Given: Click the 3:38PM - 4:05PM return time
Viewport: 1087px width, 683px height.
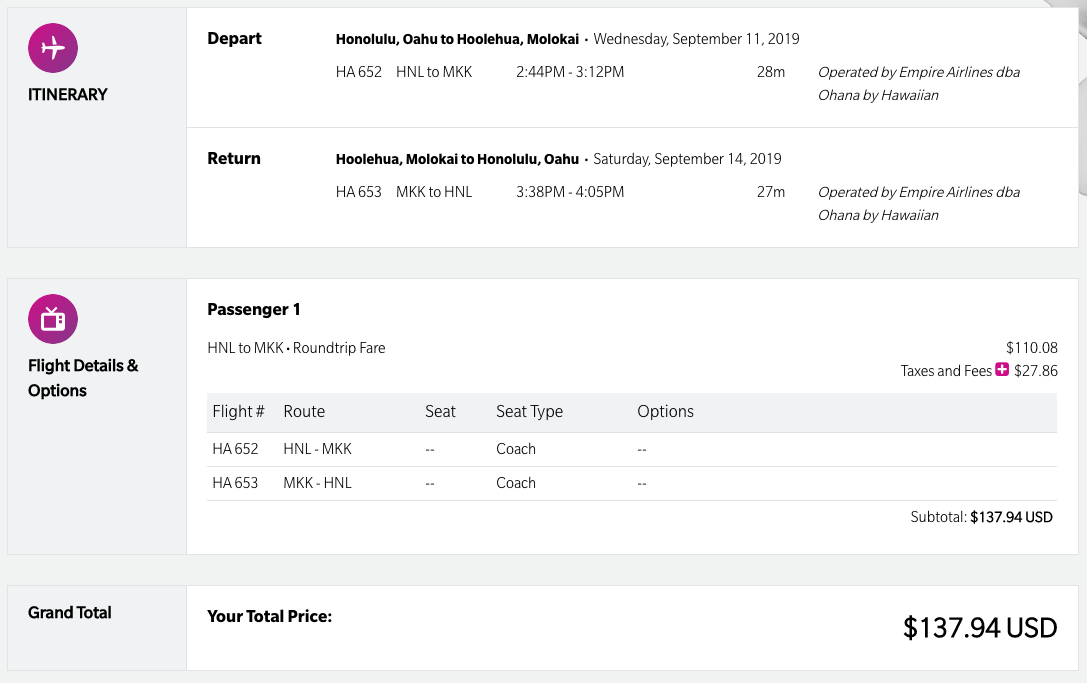Looking at the screenshot, I should click(570, 192).
